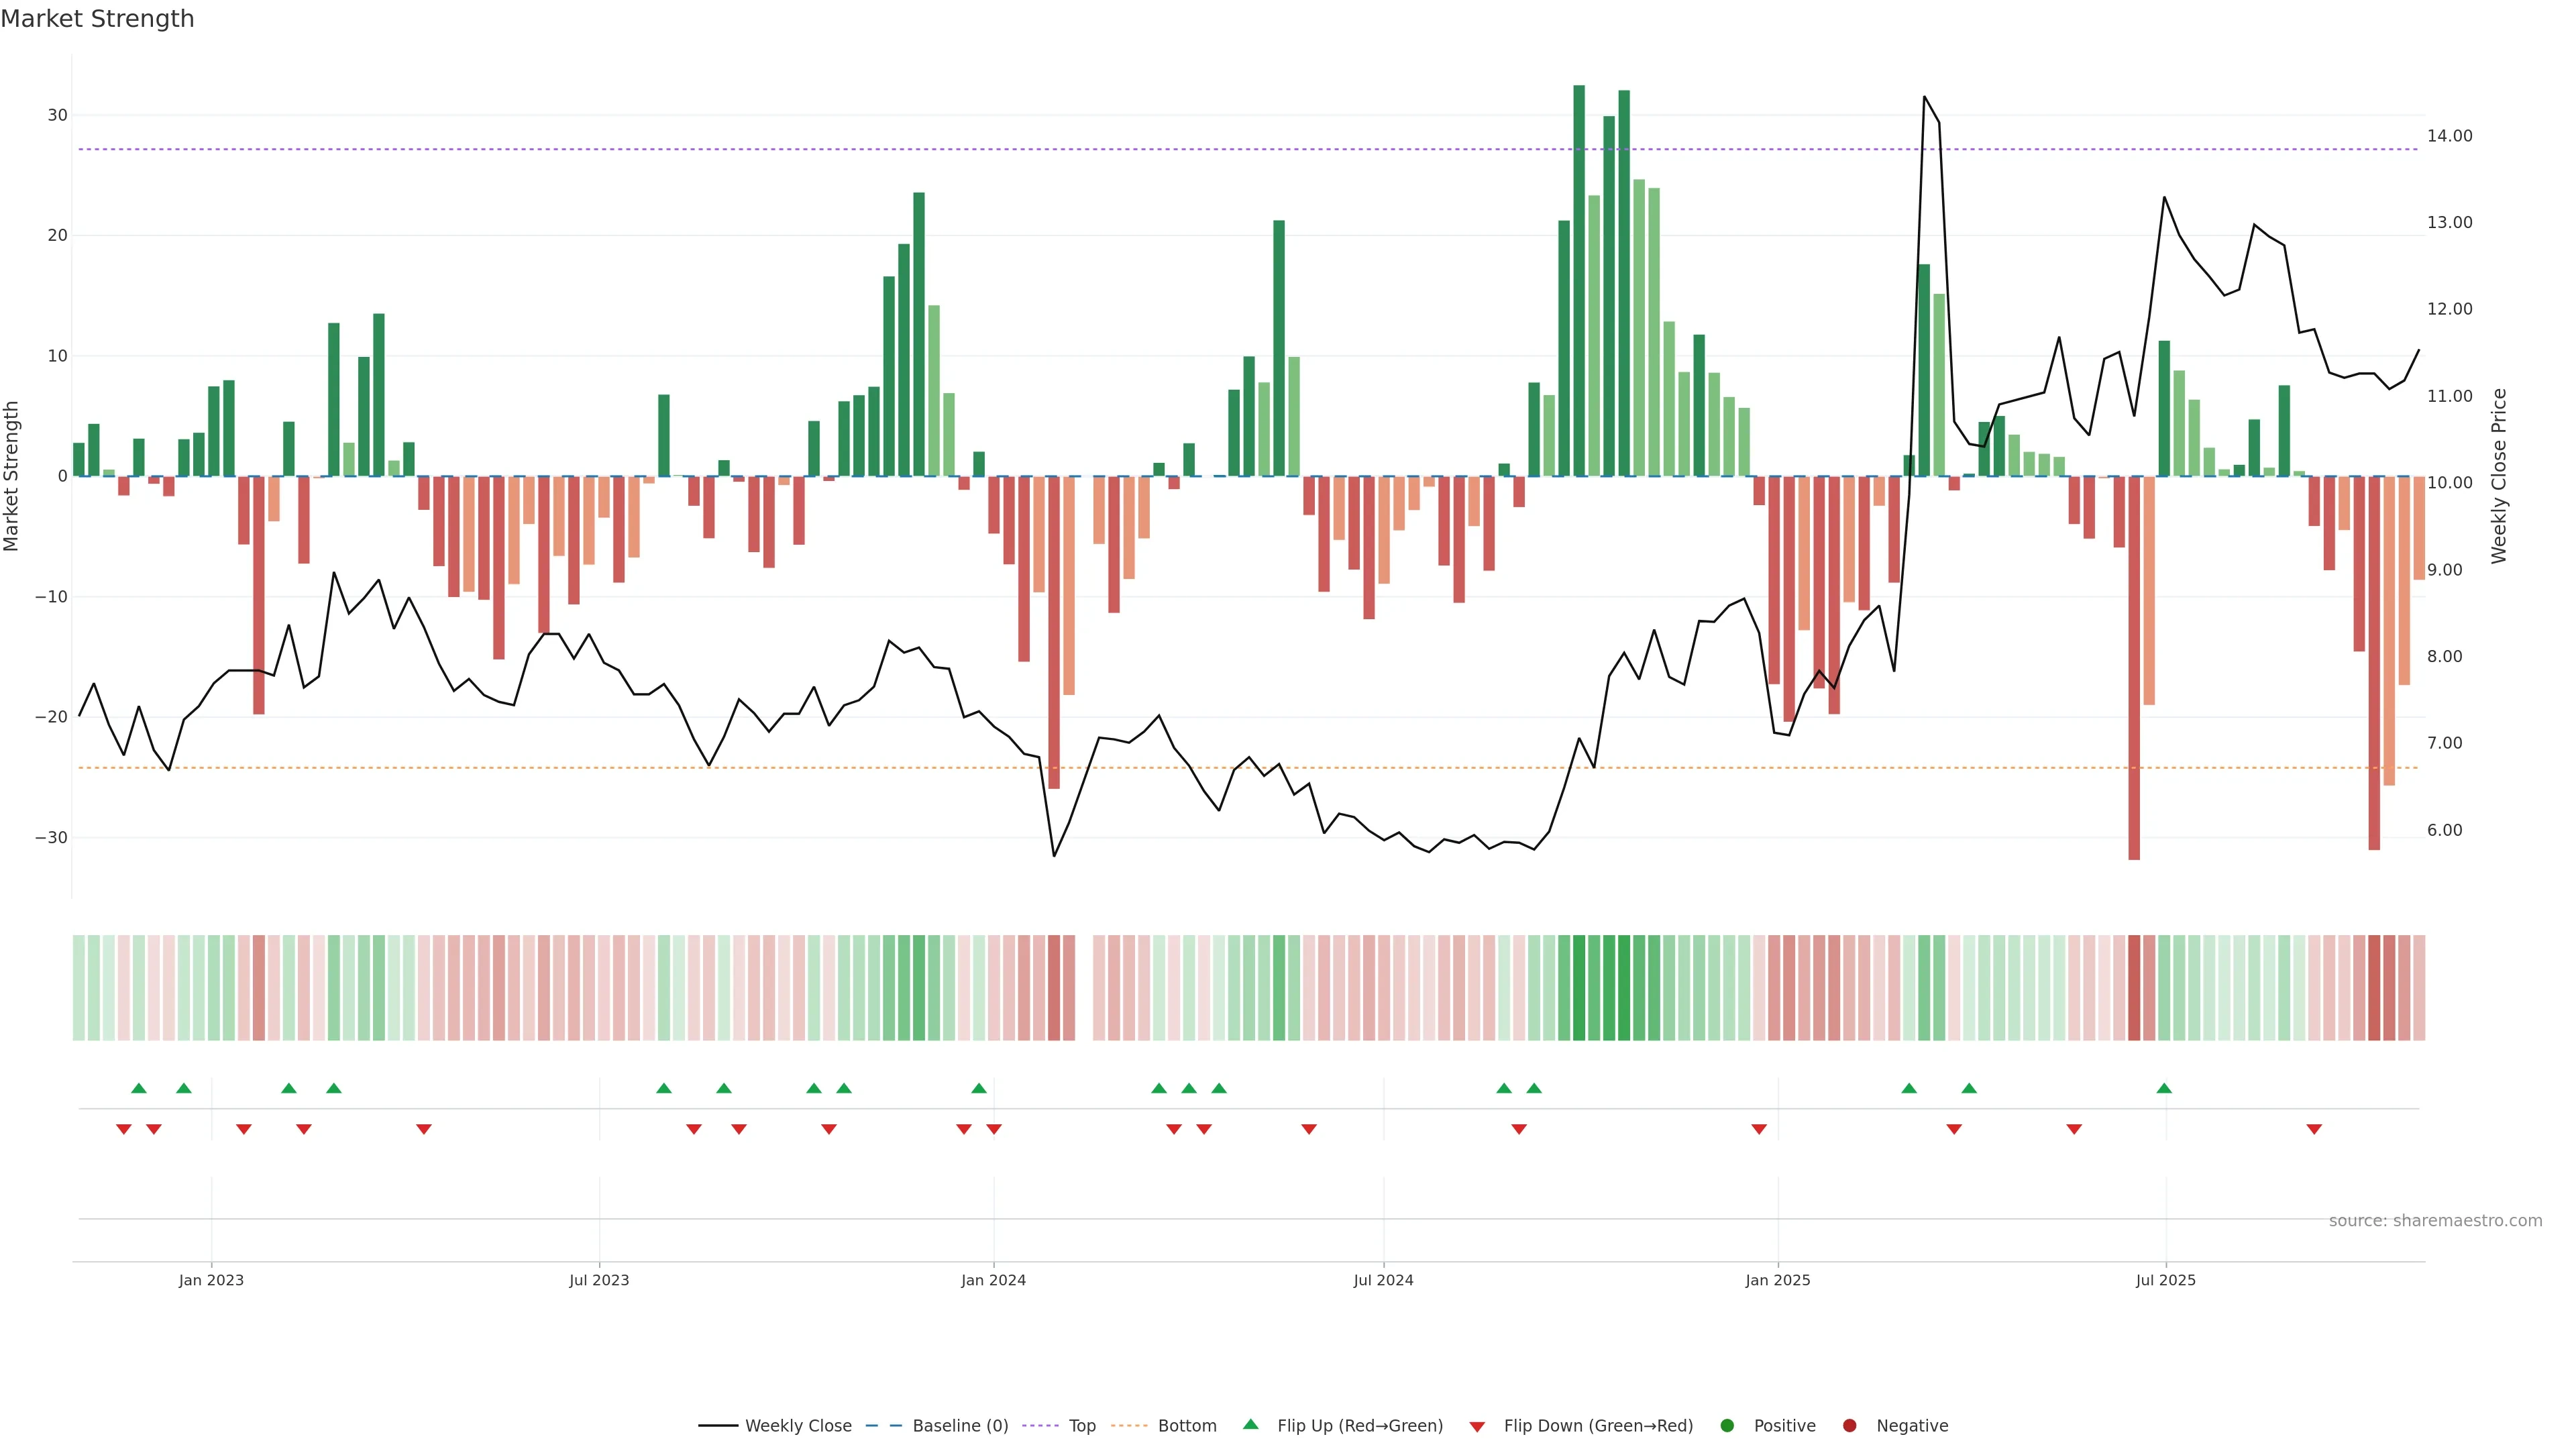Screen dimensions: 2576x1449
Task: Click the Jan 2024 x-axis label
Action: point(993,1280)
